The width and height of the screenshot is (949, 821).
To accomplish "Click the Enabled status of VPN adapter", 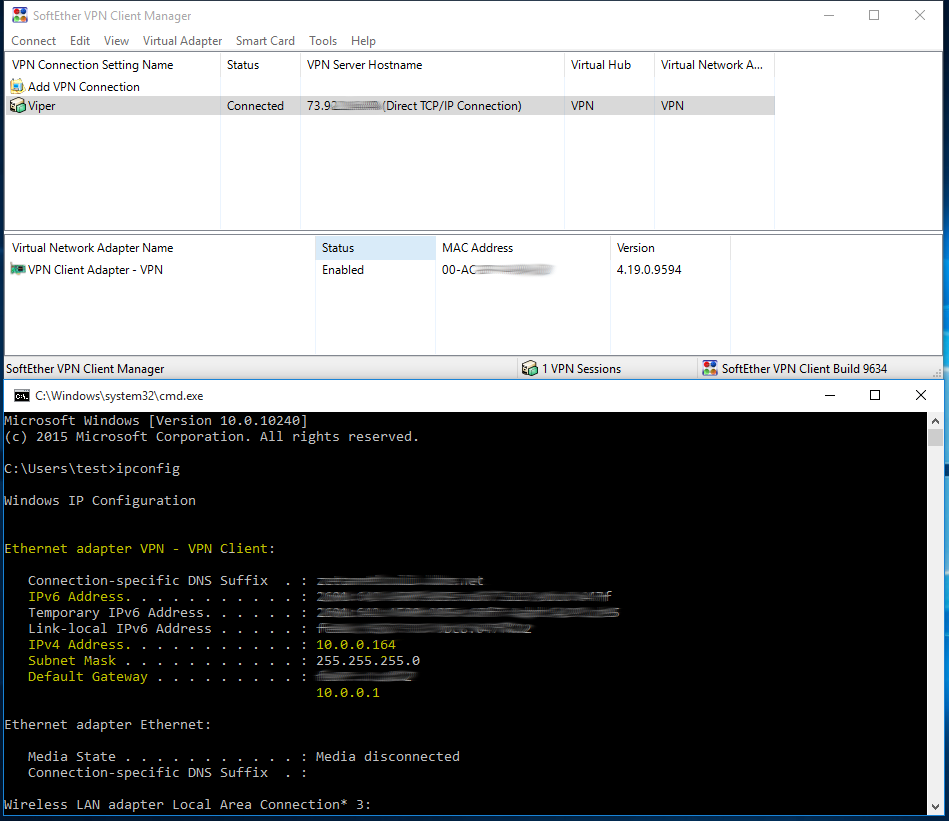I will (x=343, y=270).
